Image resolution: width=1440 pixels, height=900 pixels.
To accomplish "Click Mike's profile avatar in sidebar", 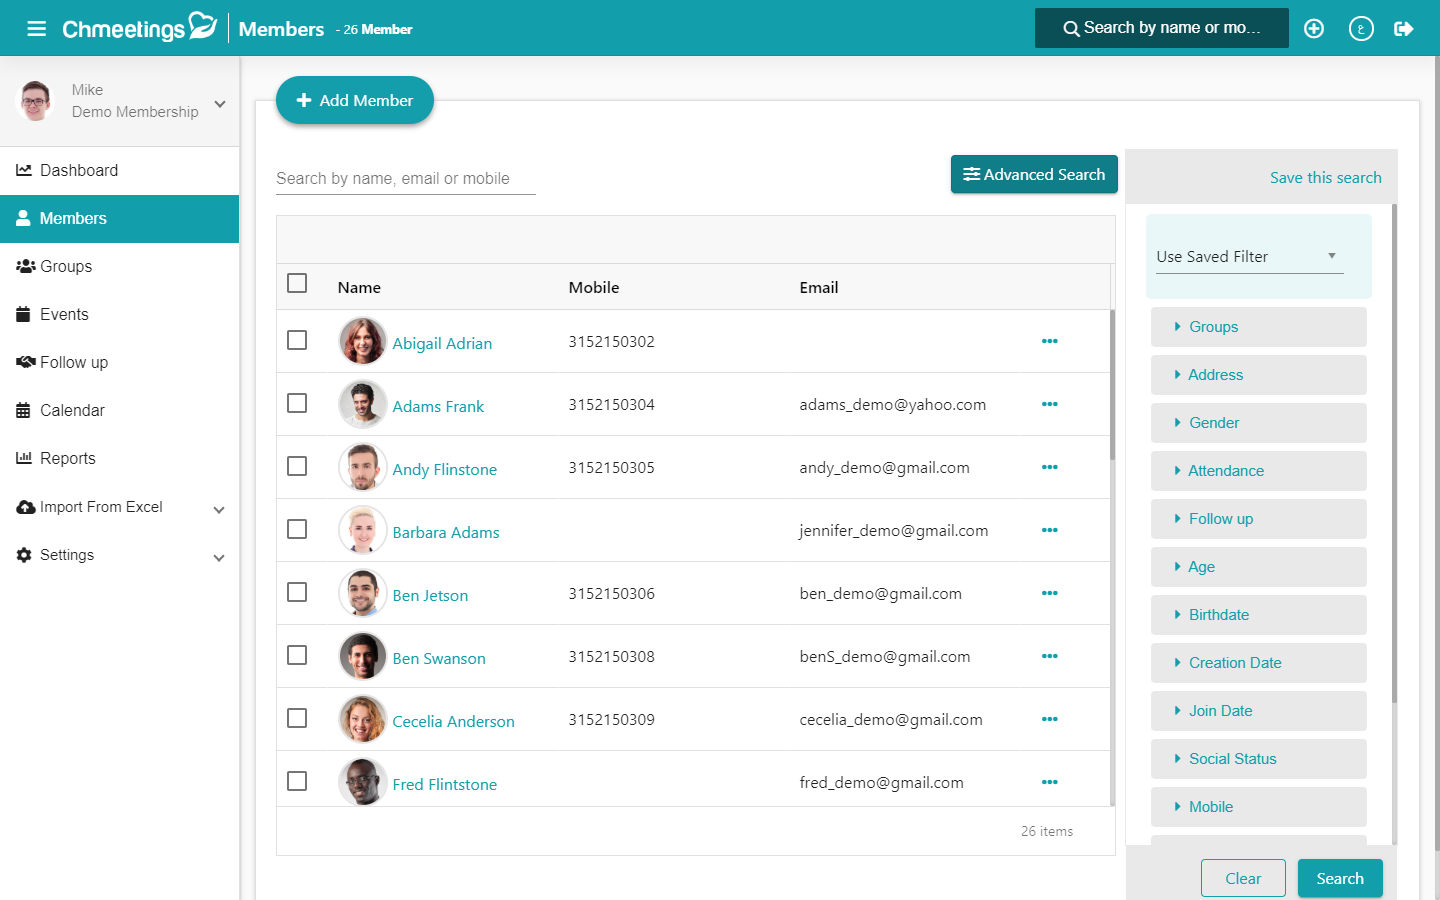I will click(x=36, y=101).
